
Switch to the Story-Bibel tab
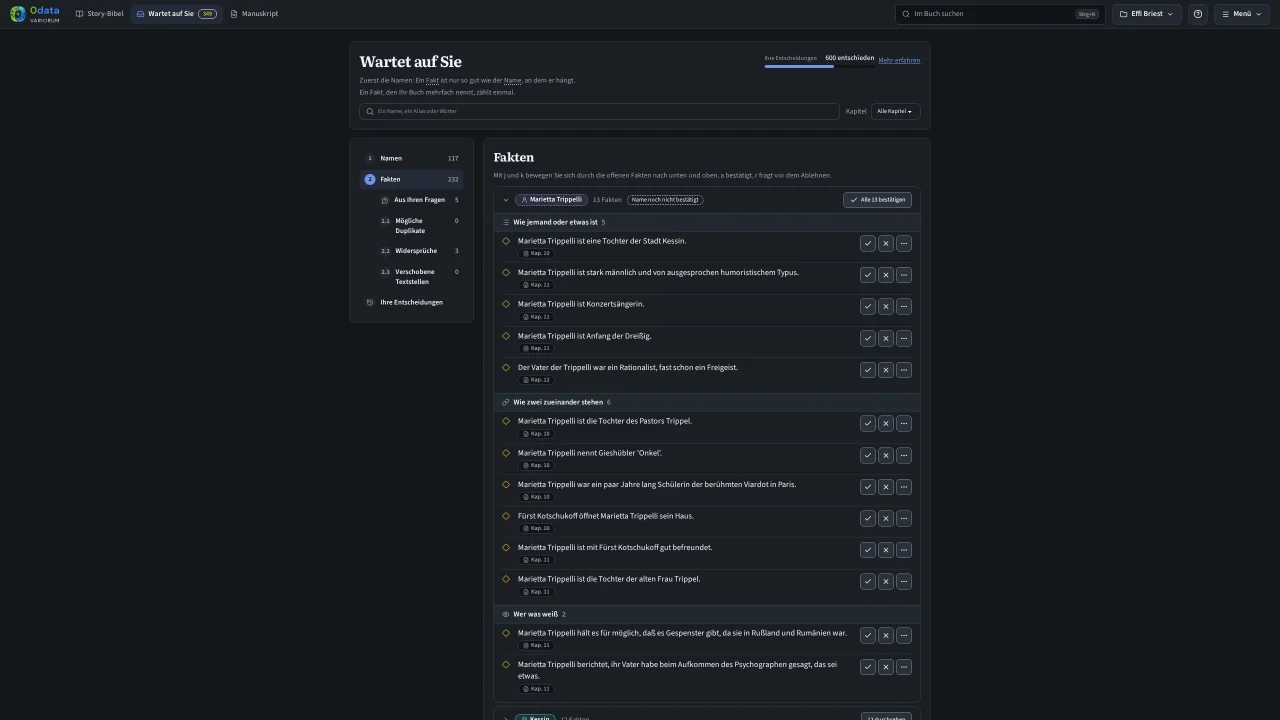(100, 14)
